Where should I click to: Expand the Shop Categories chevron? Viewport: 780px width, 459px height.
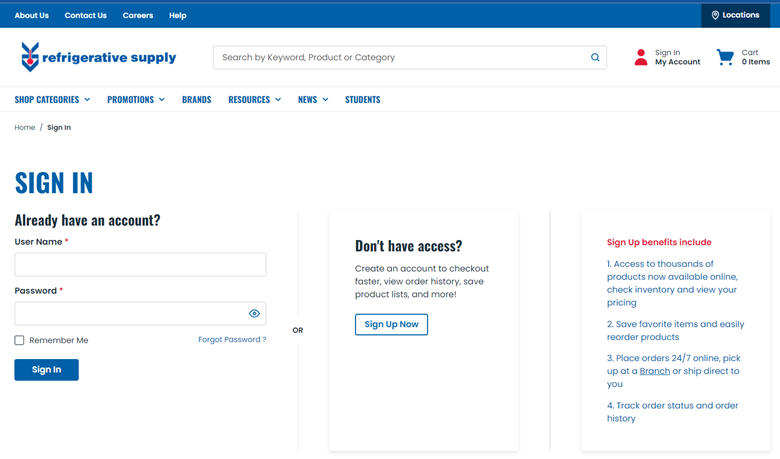[x=87, y=99]
